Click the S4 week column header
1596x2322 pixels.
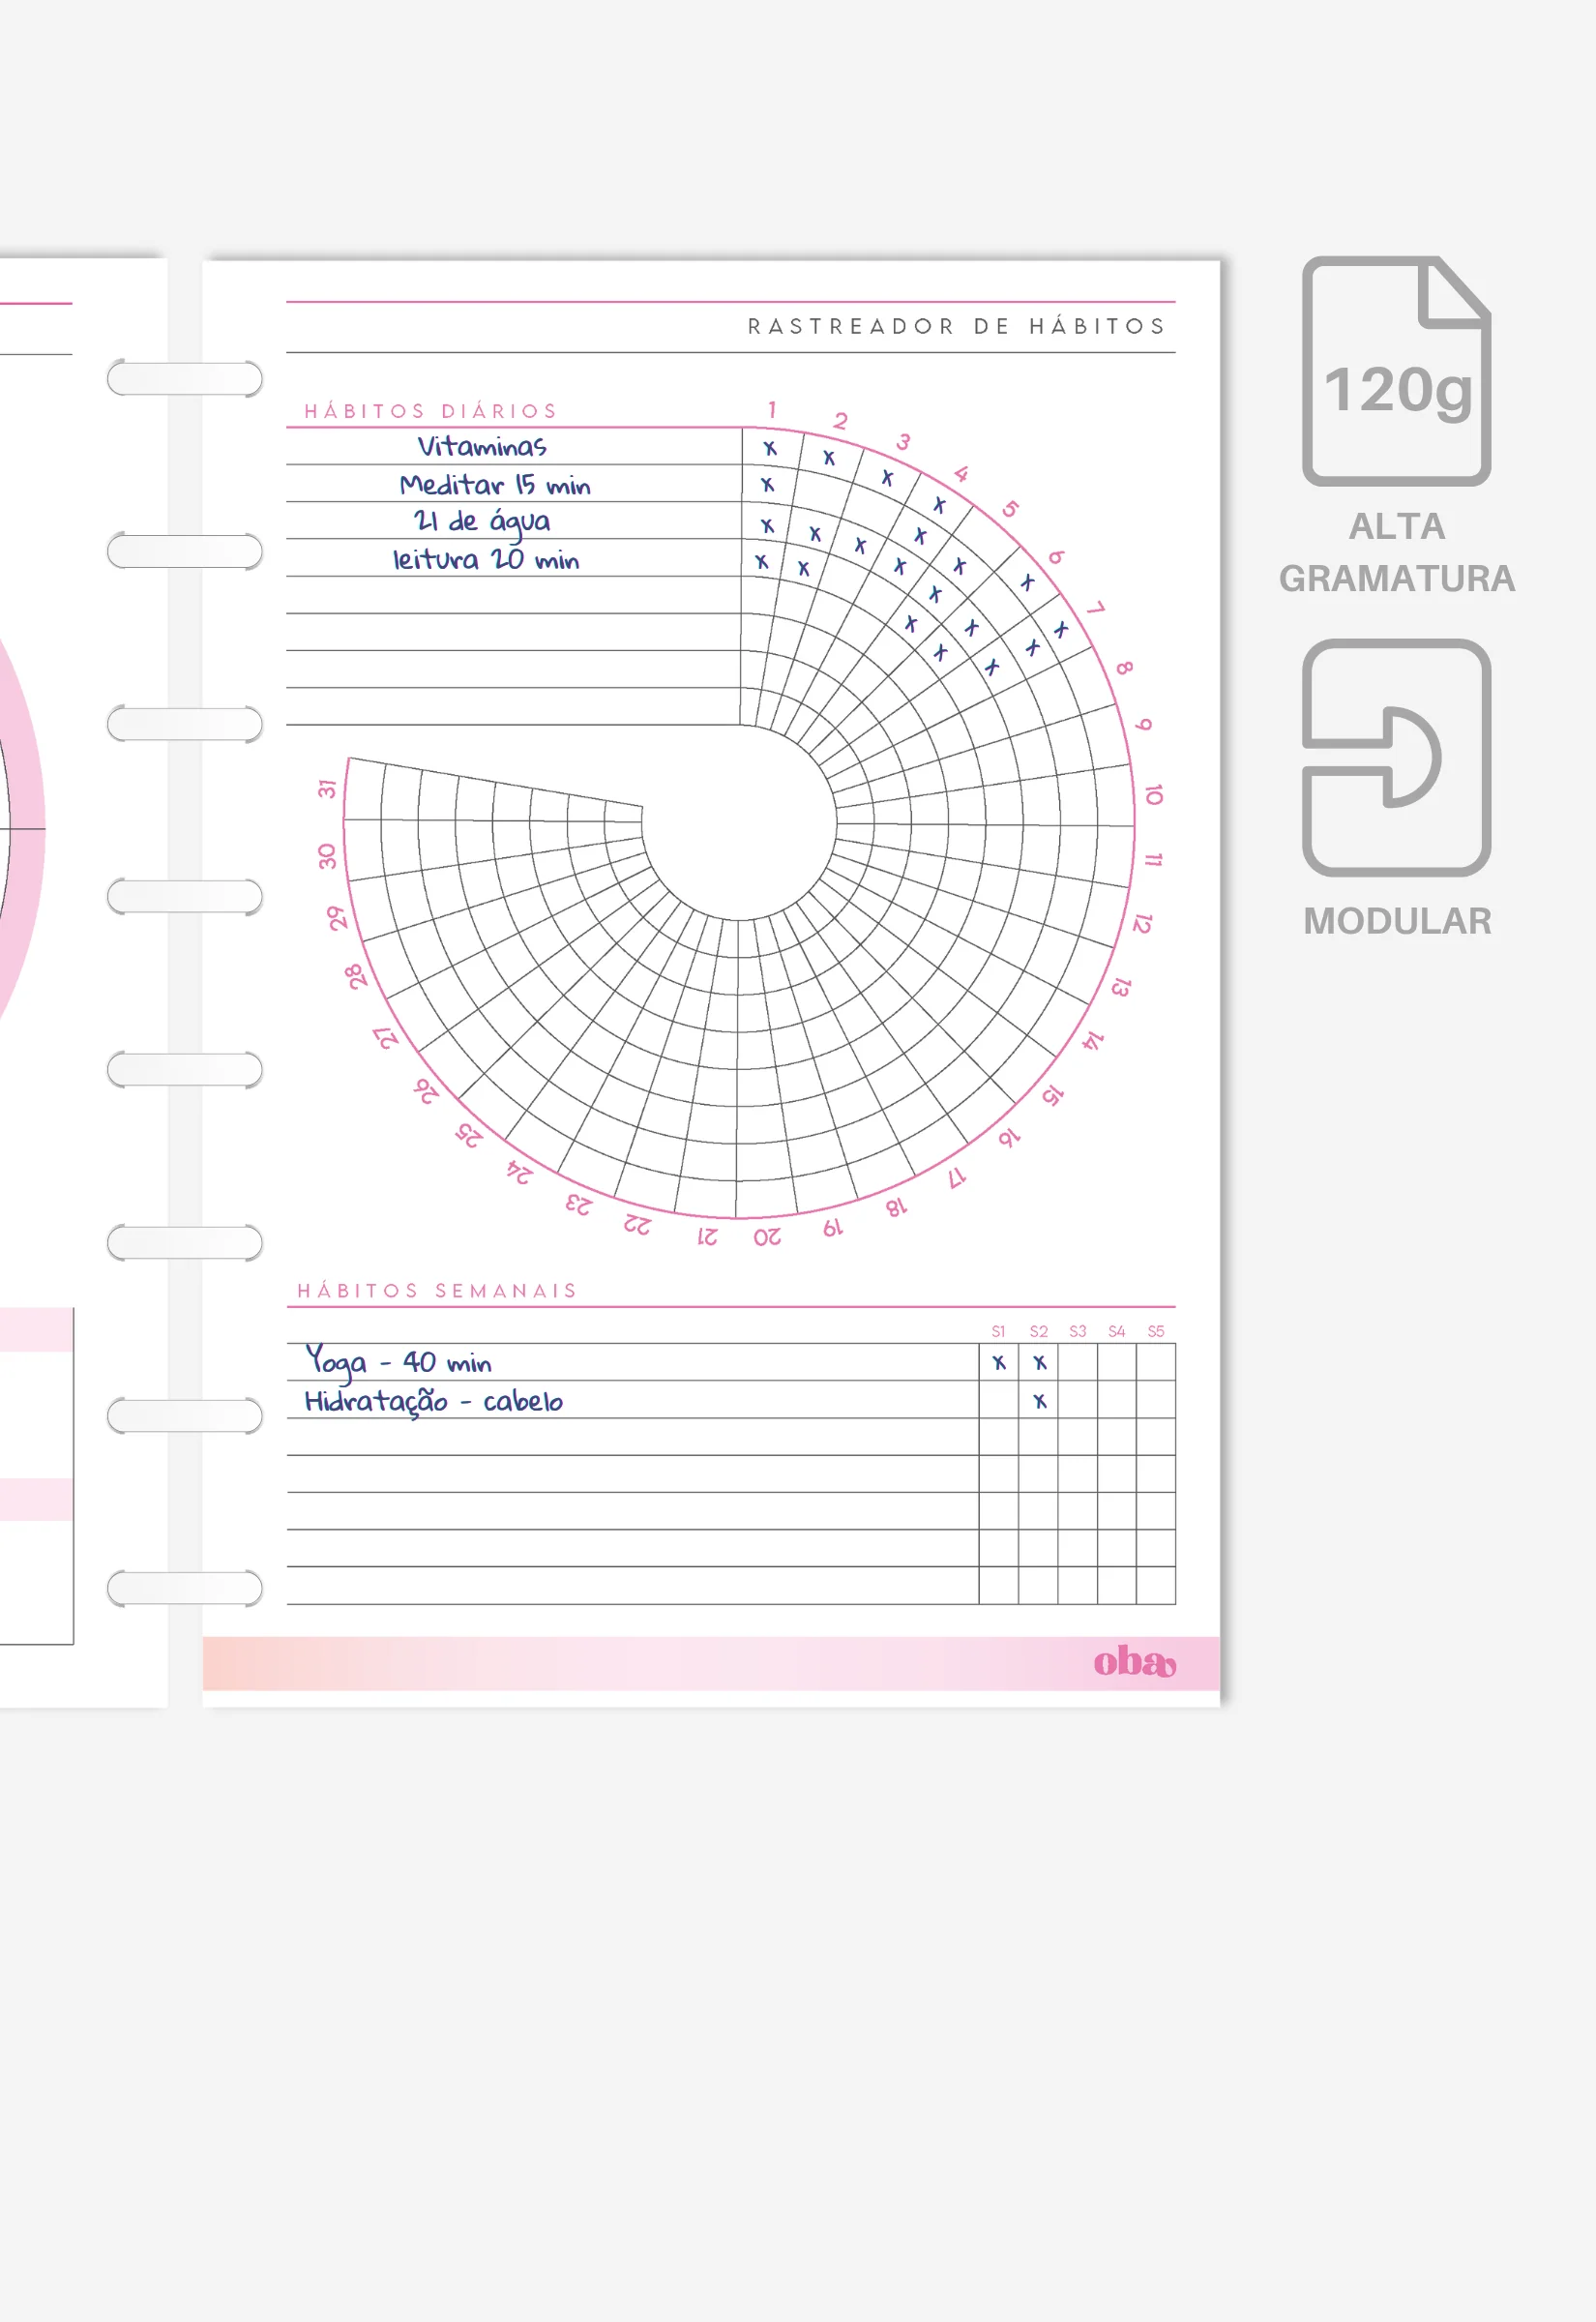click(x=1116, y=1331)
